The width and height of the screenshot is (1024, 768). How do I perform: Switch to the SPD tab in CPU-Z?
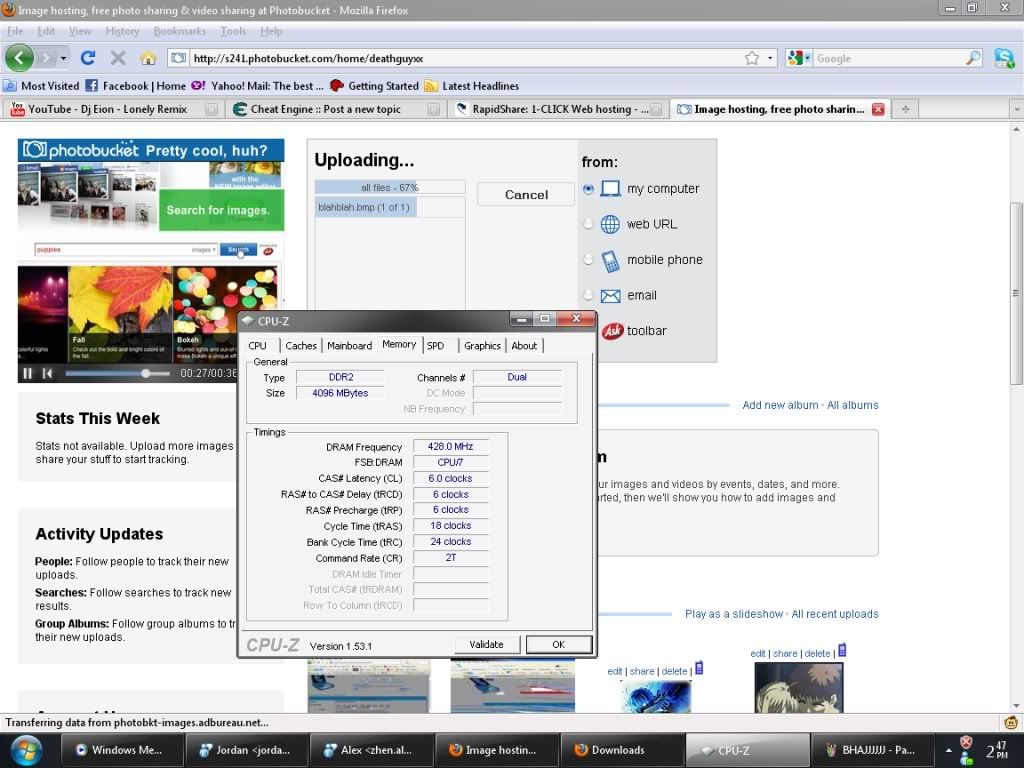(435, 345)
